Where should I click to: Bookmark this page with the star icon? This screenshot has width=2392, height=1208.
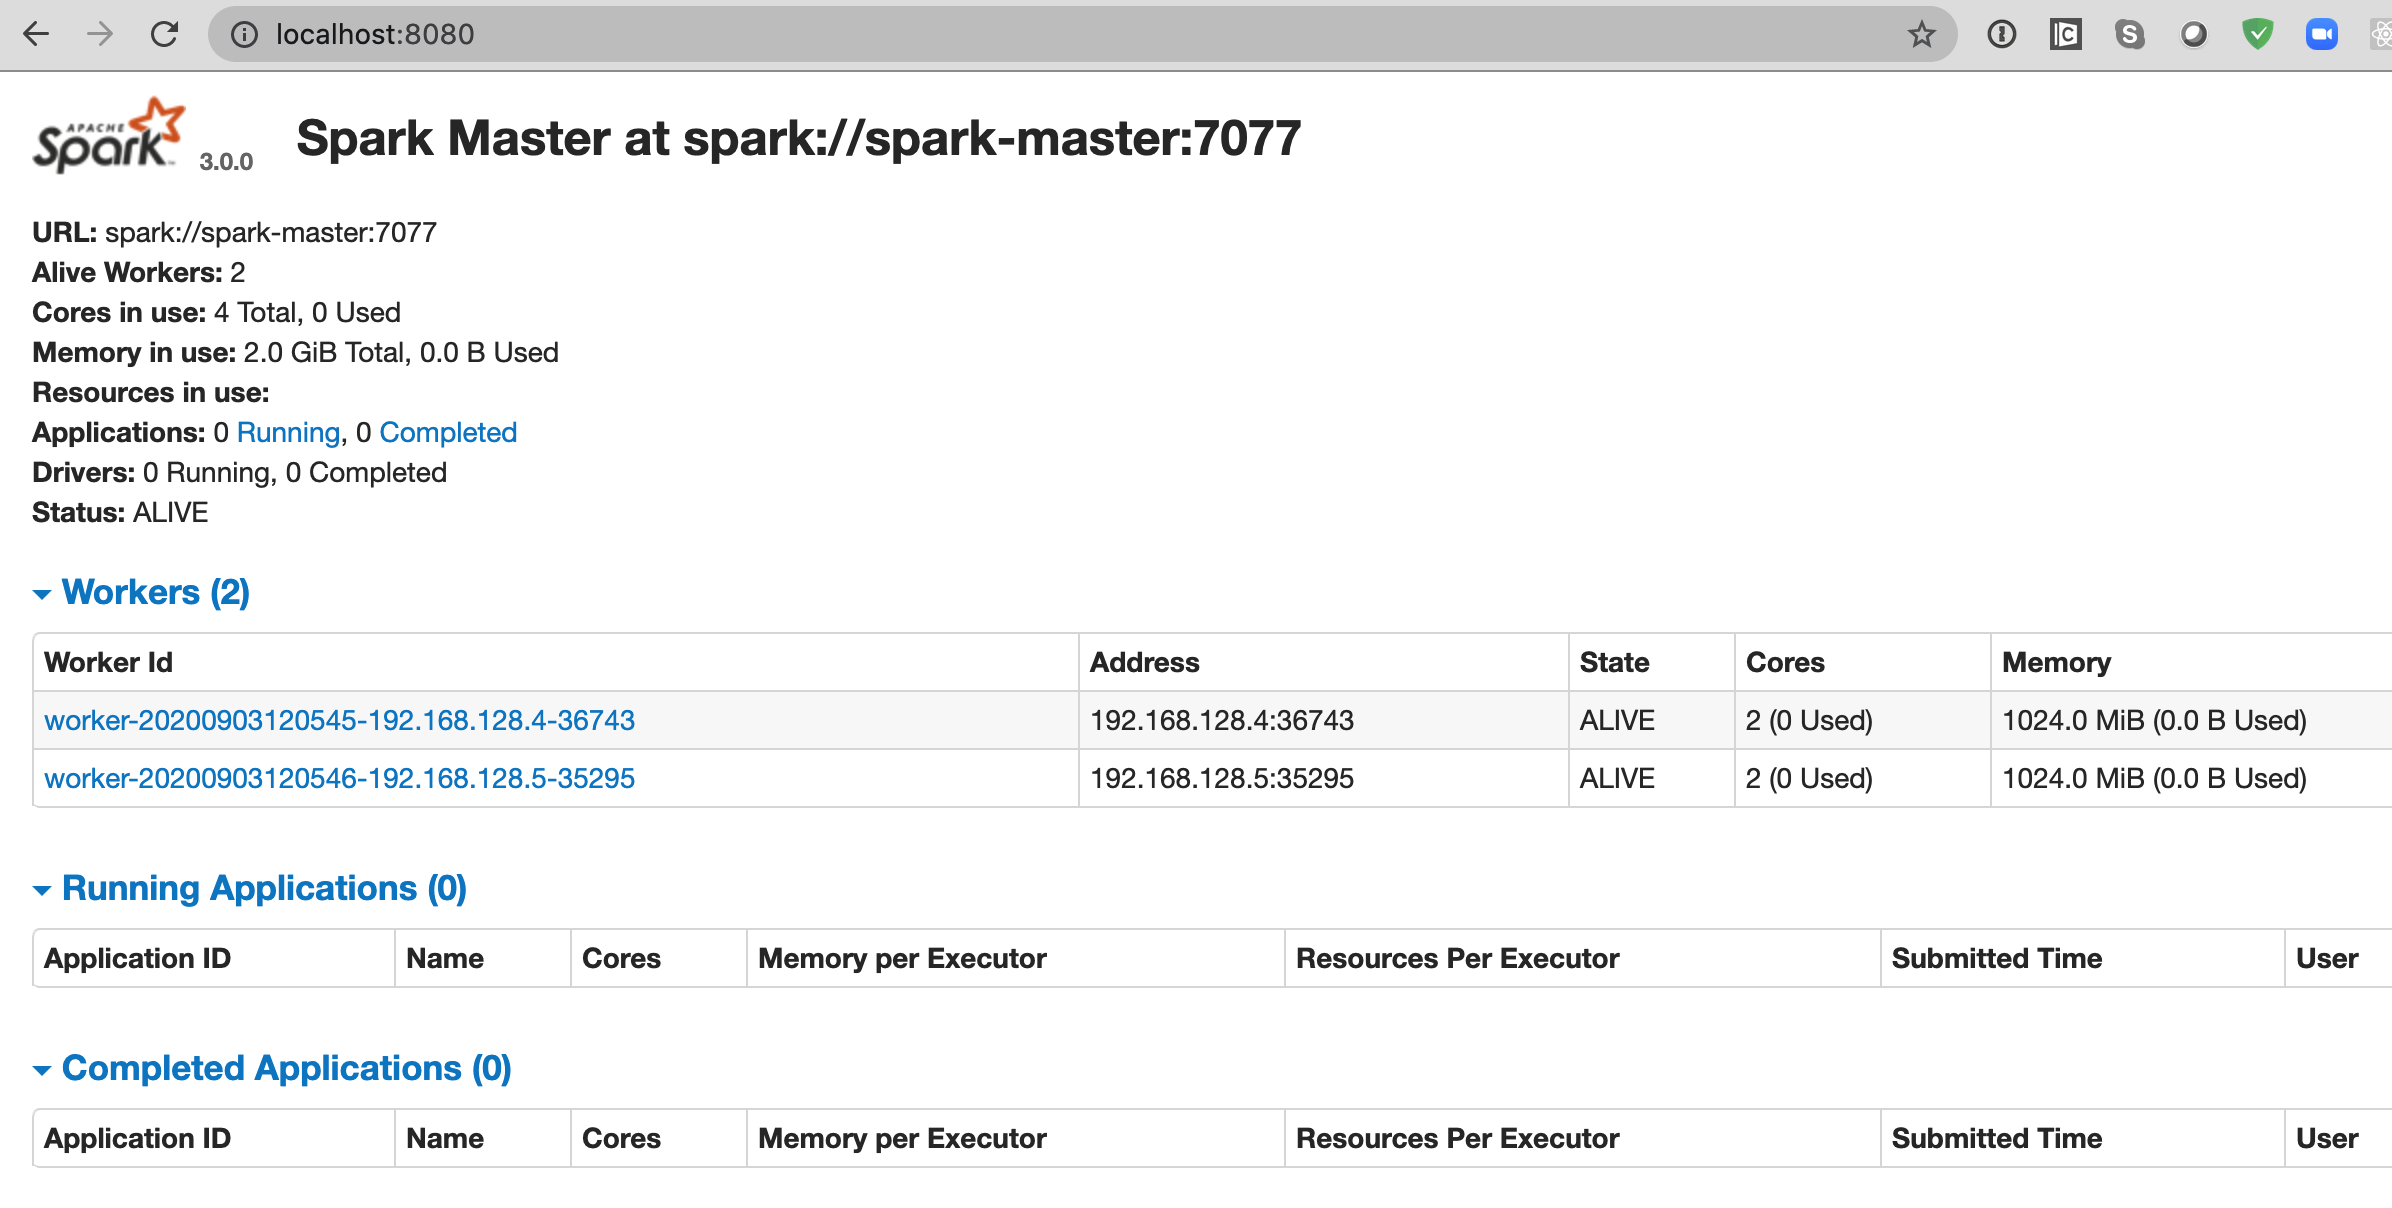[x=1921, y=35]
